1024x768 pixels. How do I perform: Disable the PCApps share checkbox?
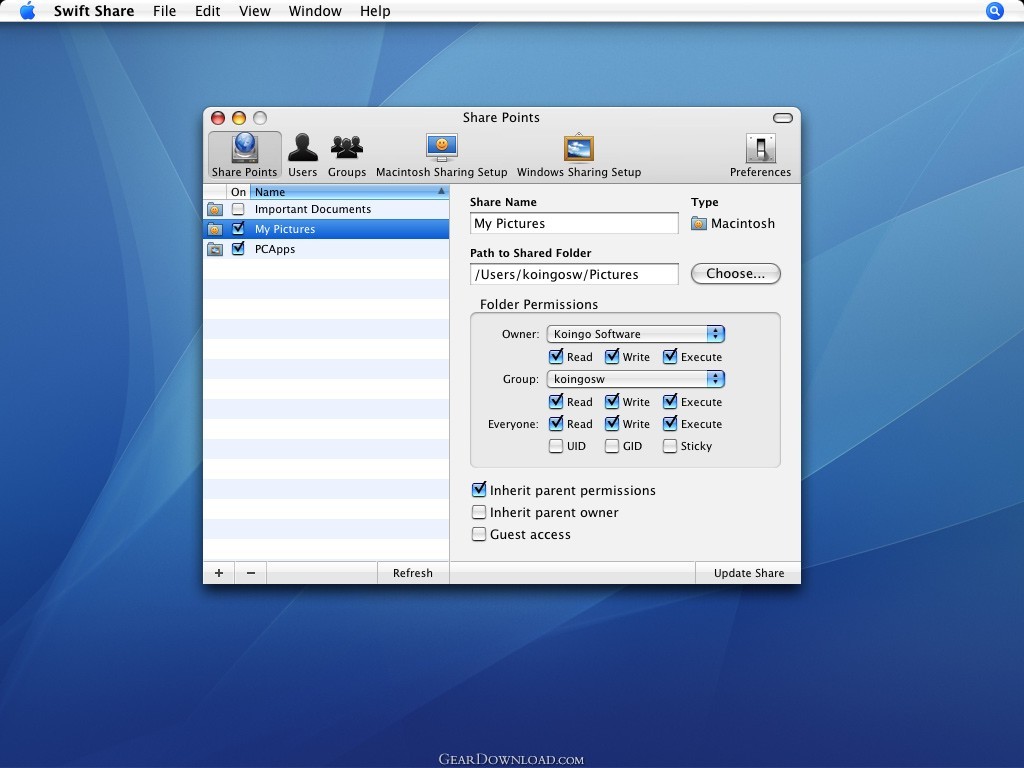pyautogui.click(x=238, y=249)
